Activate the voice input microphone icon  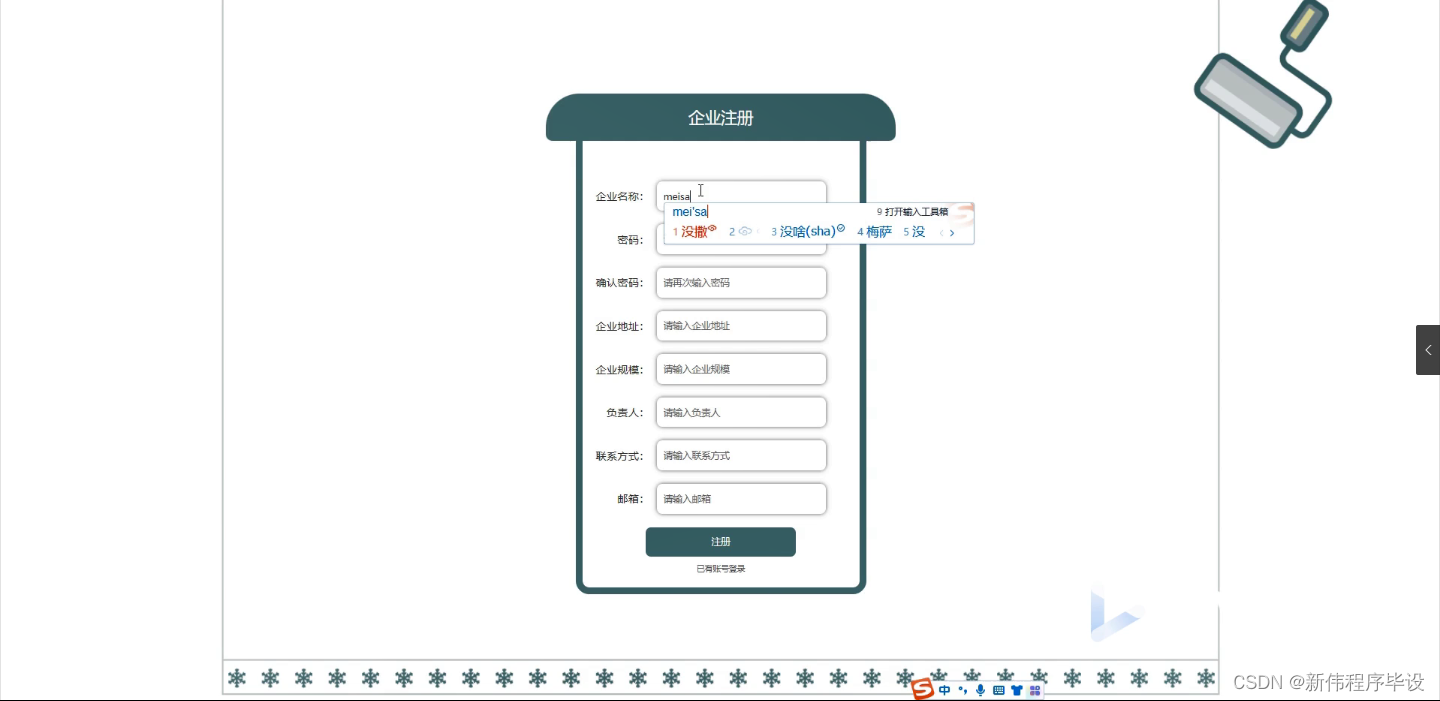(x=981, y=690)
